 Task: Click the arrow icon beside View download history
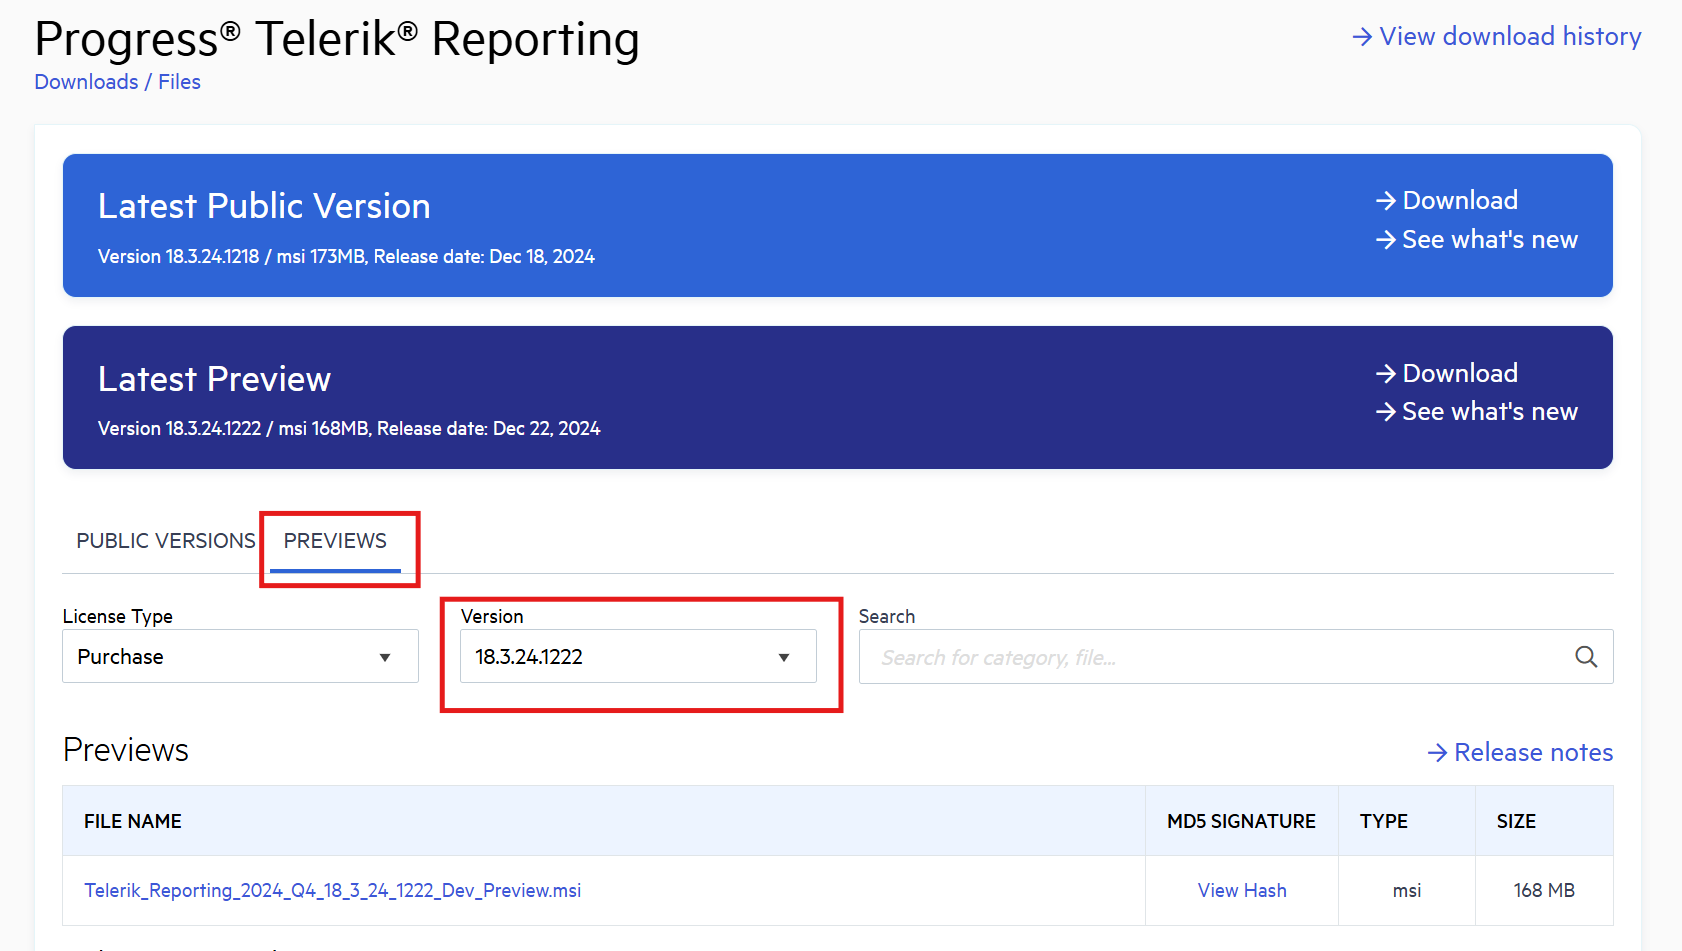1362,36
